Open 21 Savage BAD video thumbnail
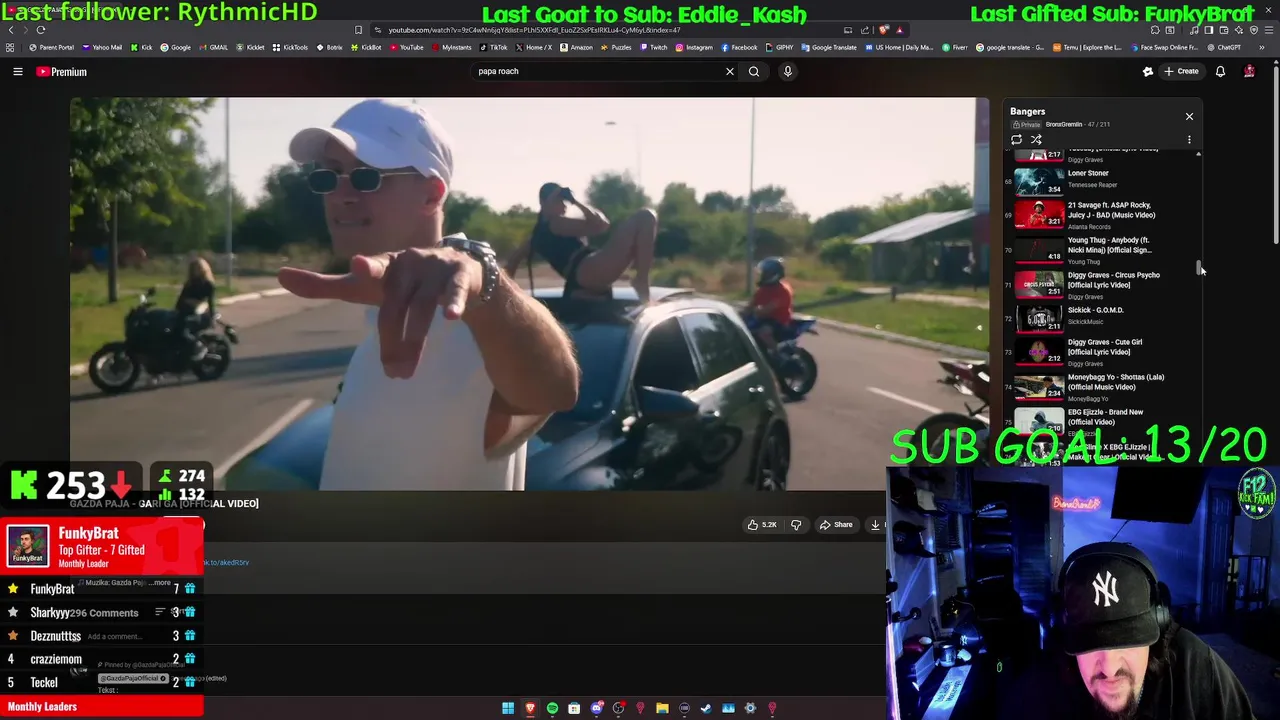 coord(1039,215)
